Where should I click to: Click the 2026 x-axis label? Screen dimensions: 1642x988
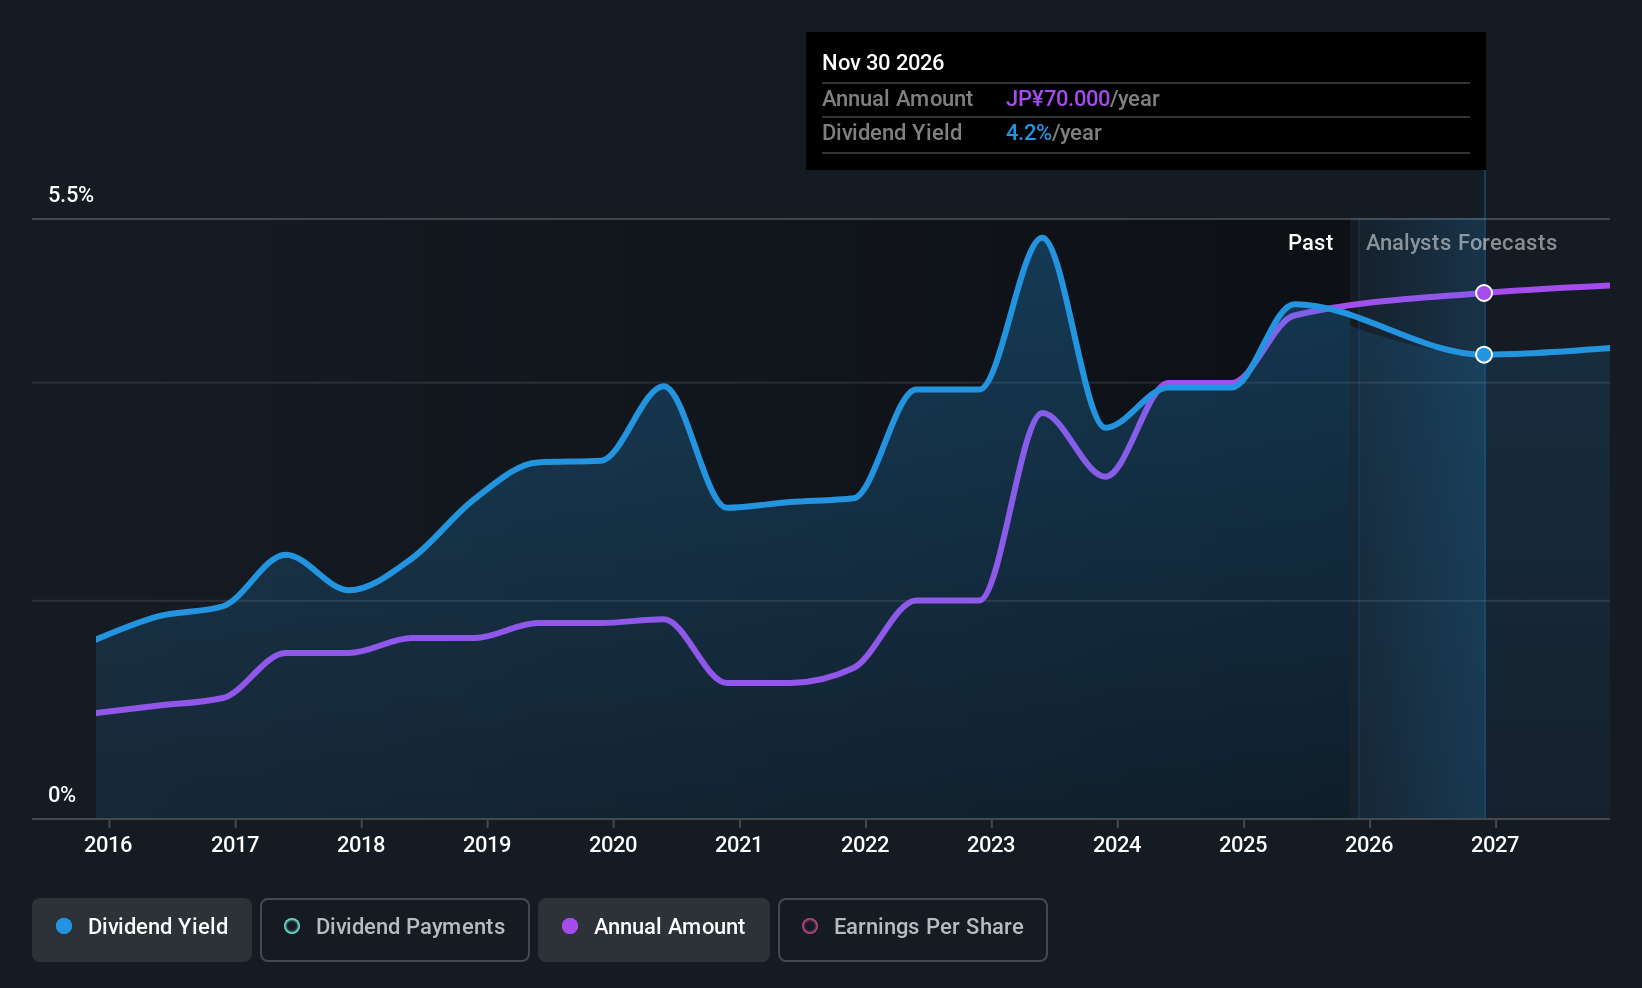1369,845
